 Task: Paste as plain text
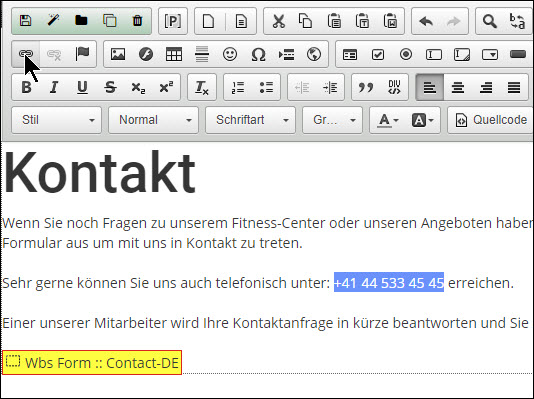[362, 21]
